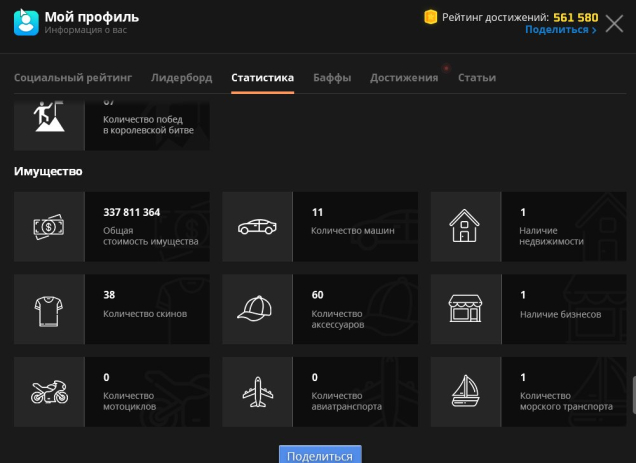Open the Социальный рейтинг tab
This screenshot has width=636, height=463.
click(x=73, y=78)
